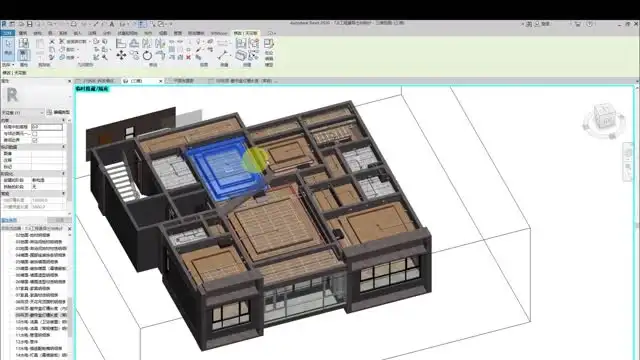Close the Properties palette
The image size is (640, 360).
tap(69, 81)
